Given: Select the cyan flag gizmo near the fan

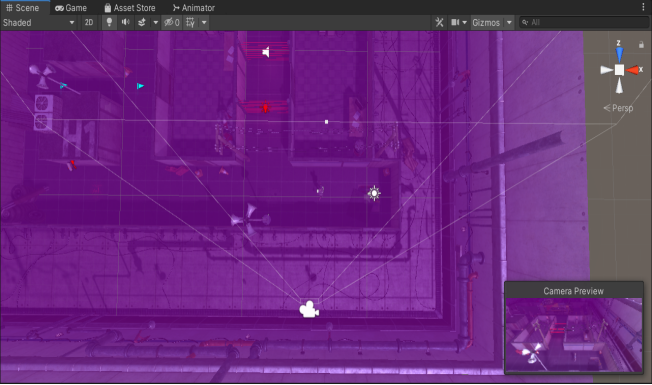Looking at the screenshot, I should pyautogui.click(x=63, y=86).
